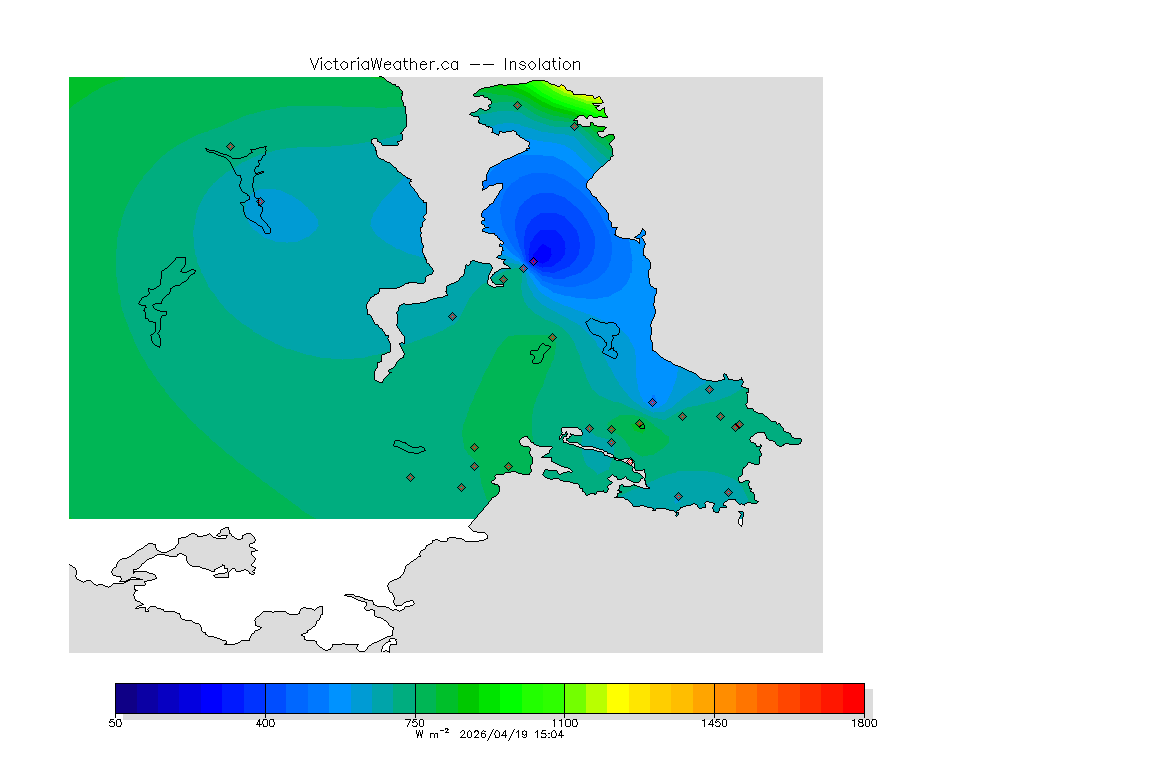Click the 750 label under the color scale
The width and height of the screenshot is (1152, 768).
click(x=414, y=723)
